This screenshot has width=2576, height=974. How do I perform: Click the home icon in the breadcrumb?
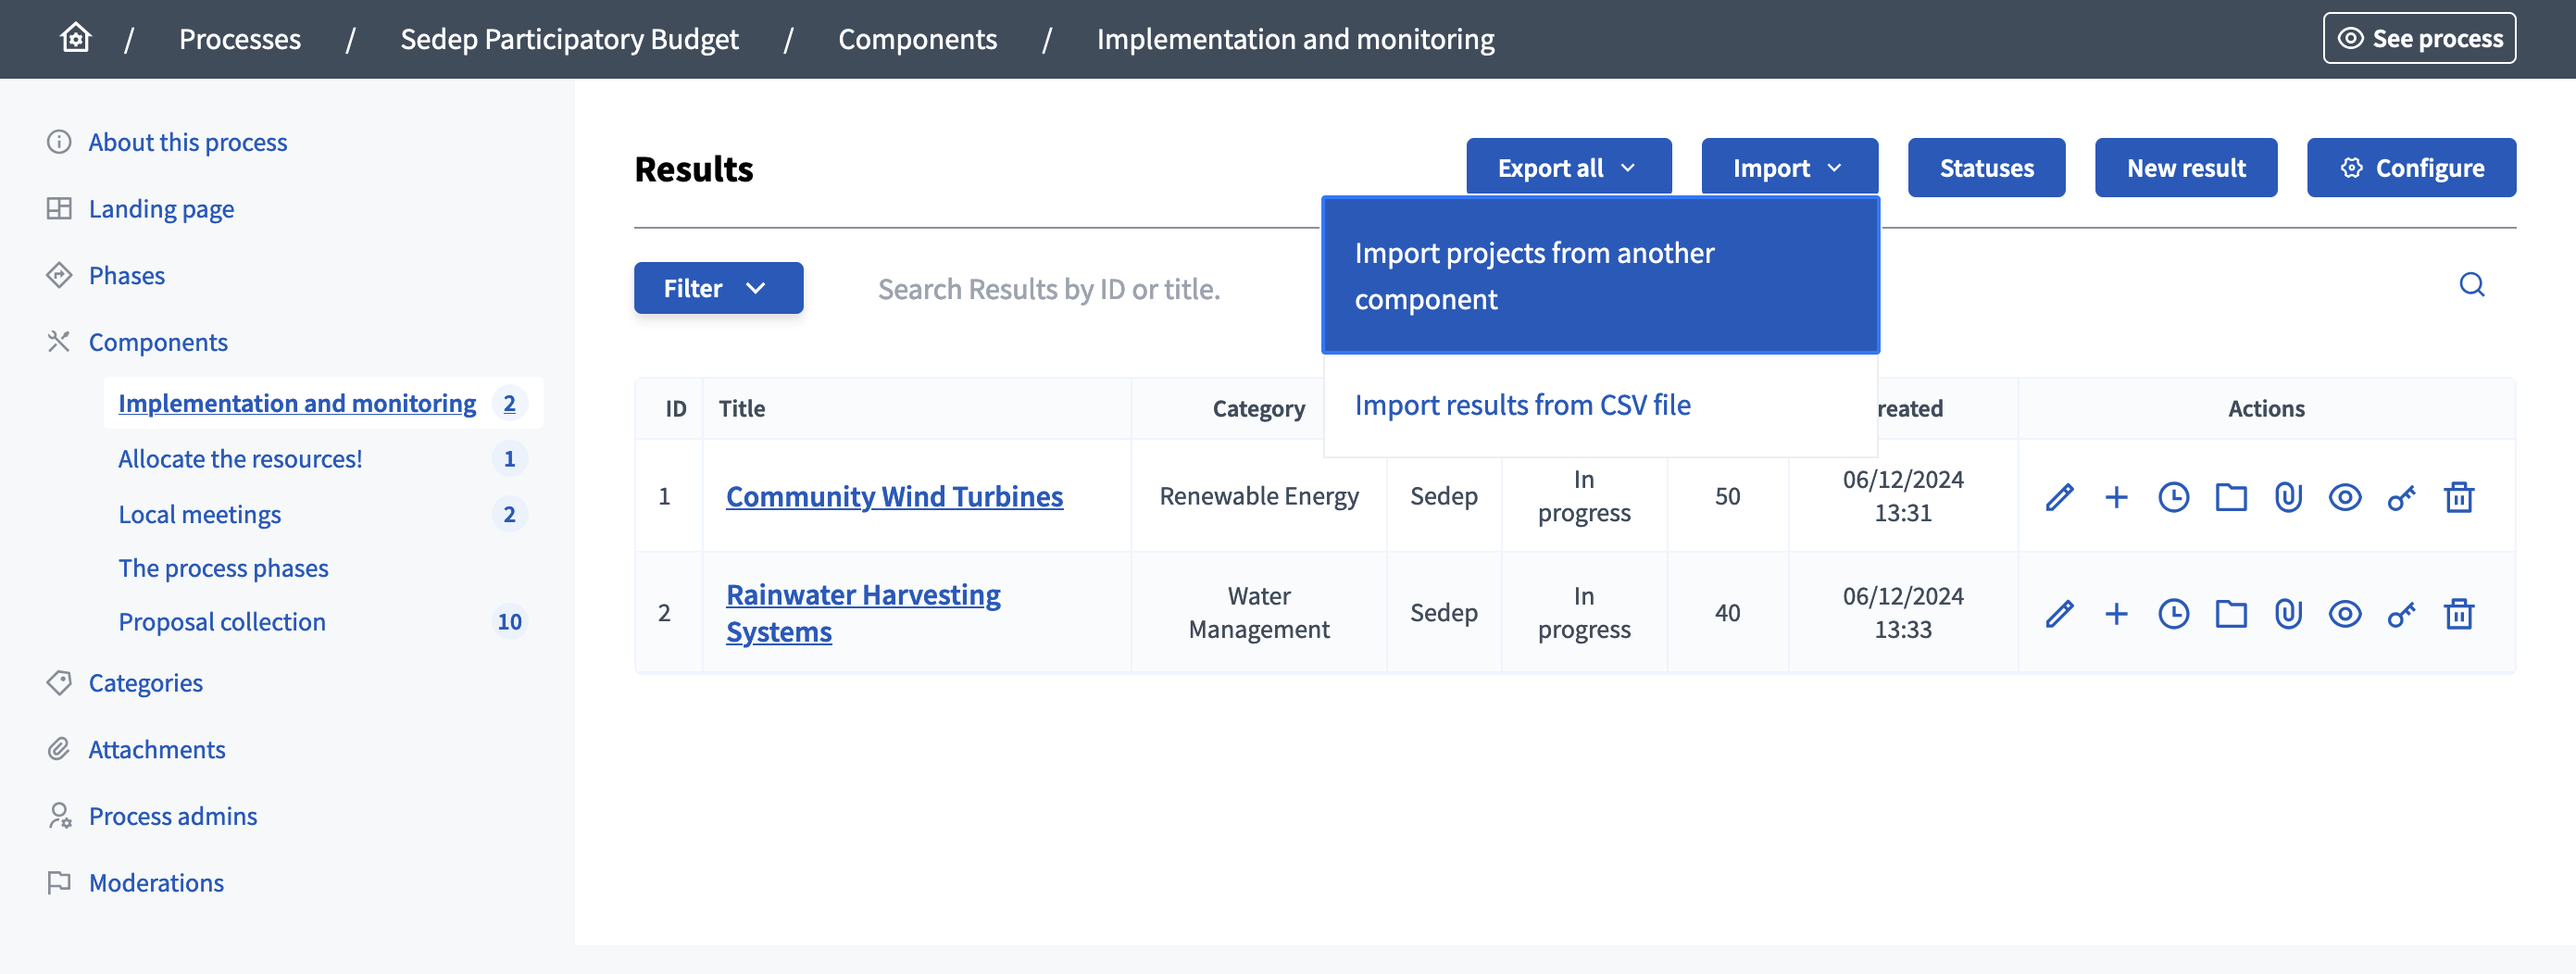(74, 38)
